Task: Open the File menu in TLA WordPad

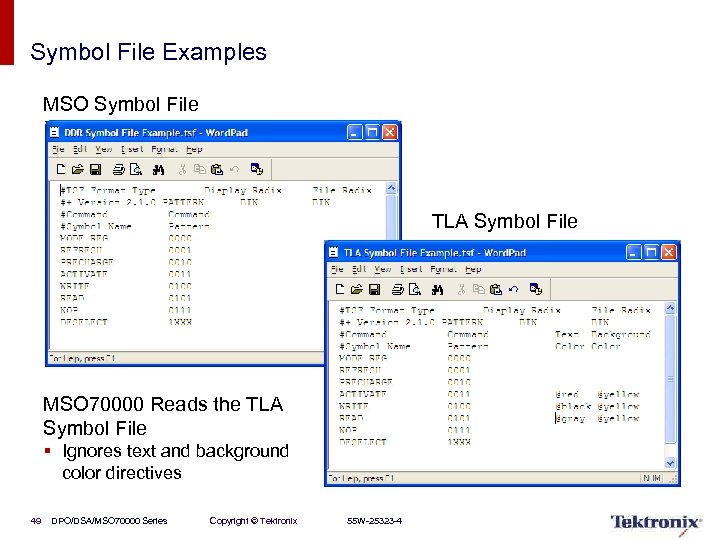Action: (338, 269)
